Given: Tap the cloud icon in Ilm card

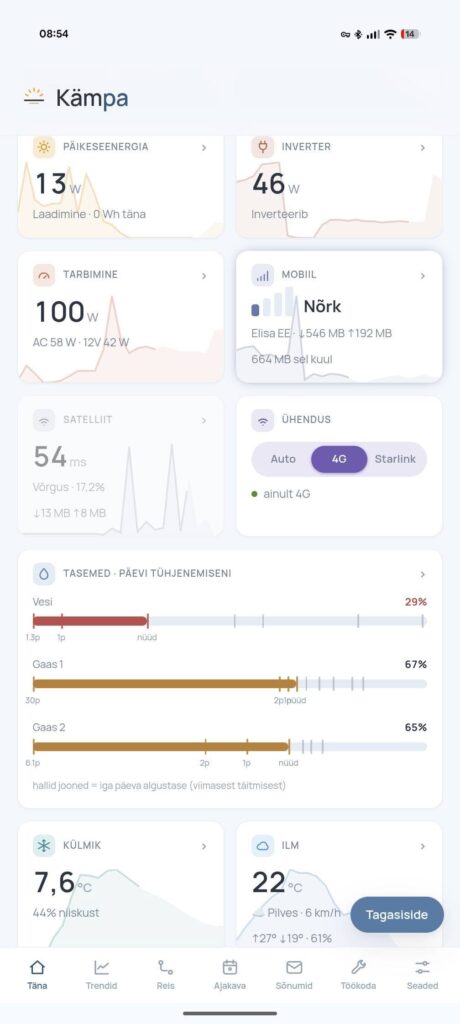Looking at the screenshot, I should pyautogui.click(x=263, y=846).
